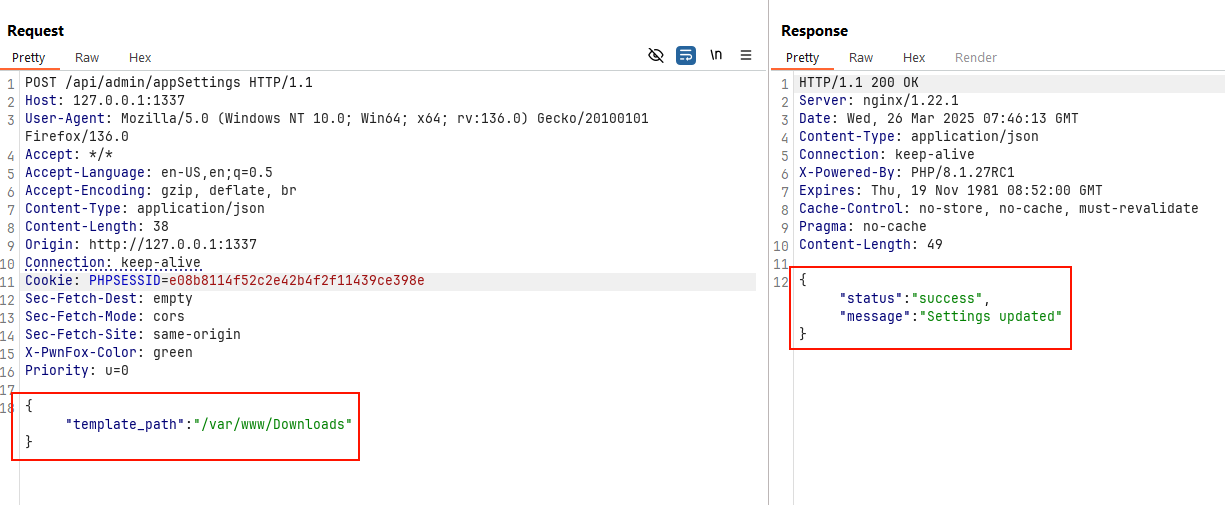Click the Sec-Fetch-Site: same-origin header
Viewport: 1225px width, 505px height.
133,335
